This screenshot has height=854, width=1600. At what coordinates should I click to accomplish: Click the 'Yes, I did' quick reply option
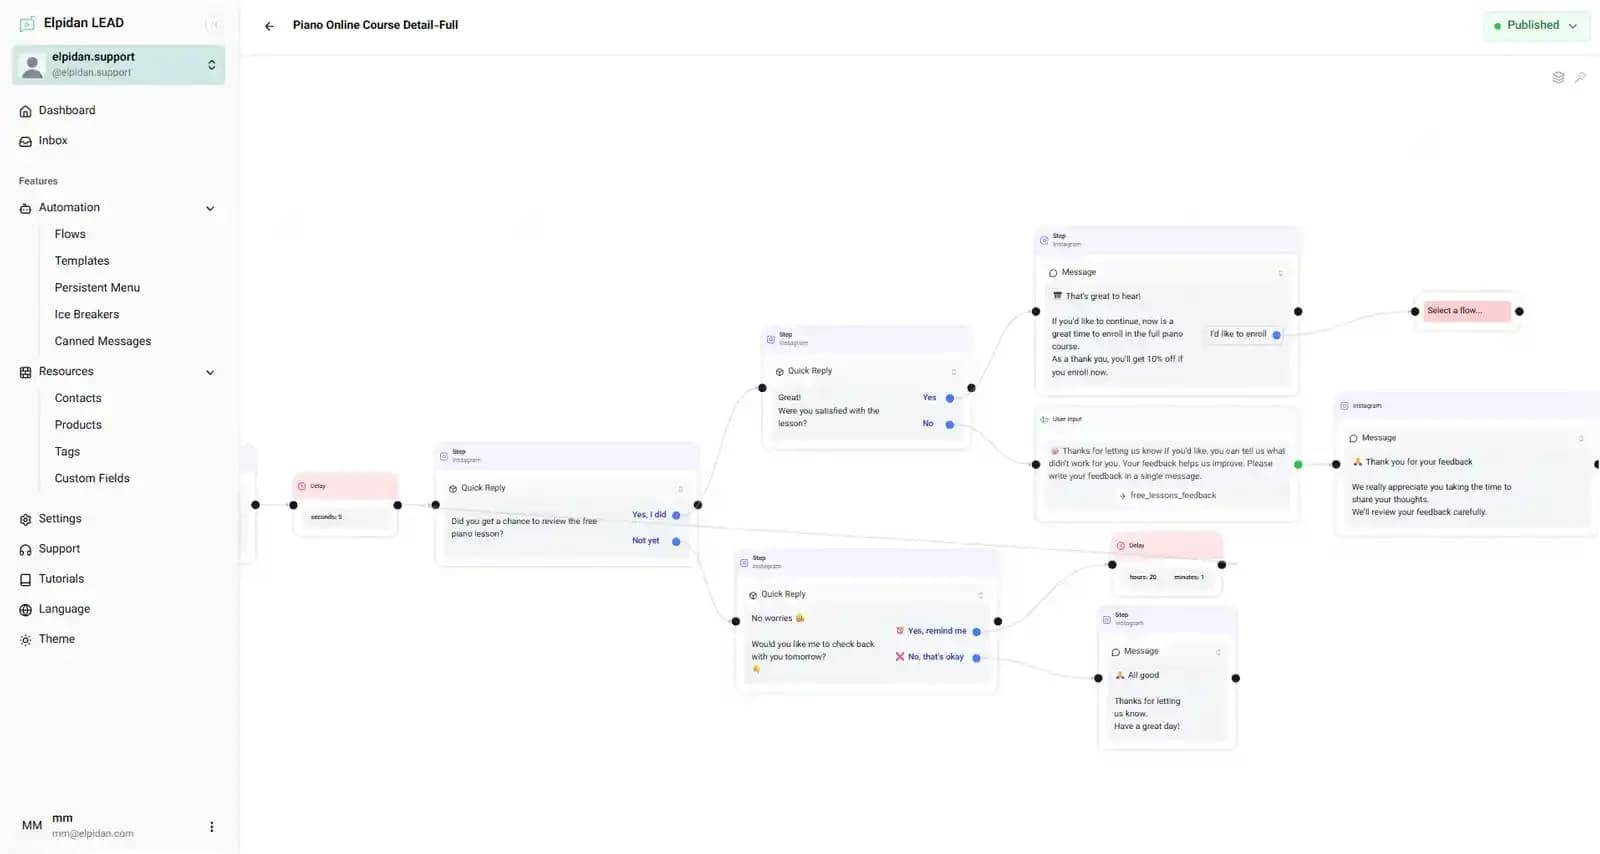(x=649, y=515)
